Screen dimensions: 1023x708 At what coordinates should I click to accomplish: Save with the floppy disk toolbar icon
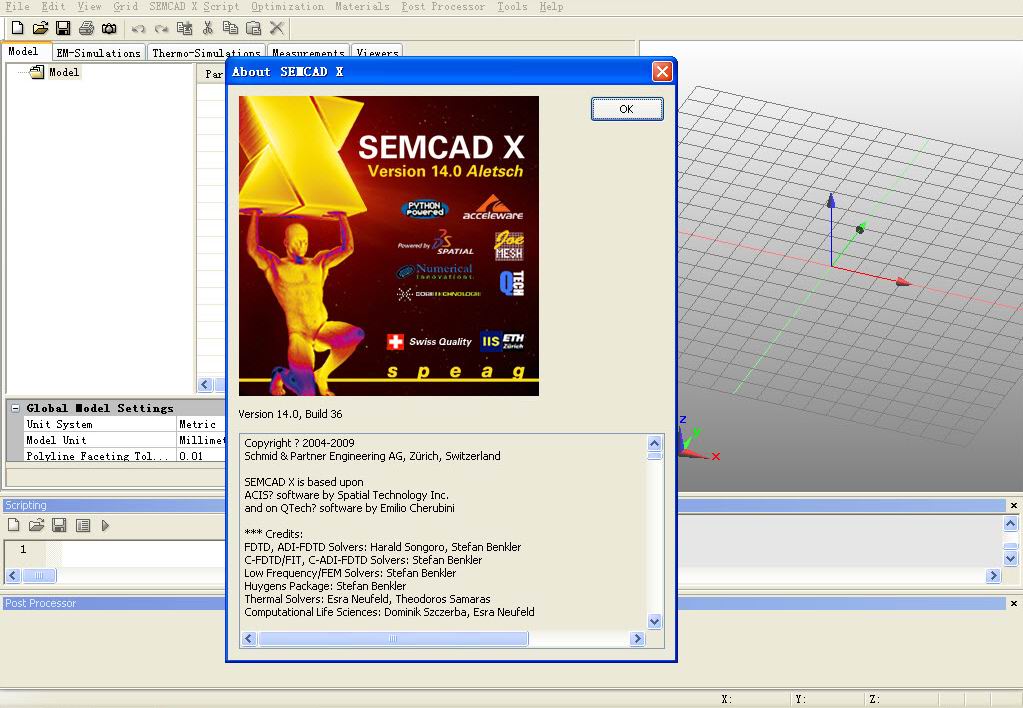click(63, 28)
